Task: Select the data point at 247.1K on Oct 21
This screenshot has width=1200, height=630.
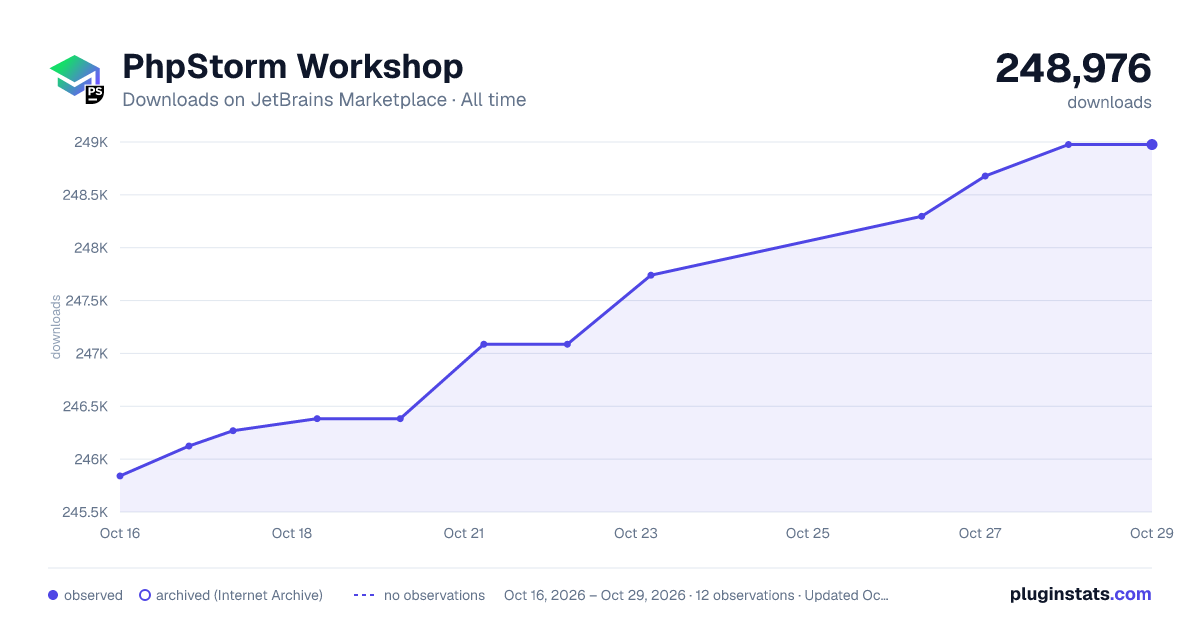Action: 484,344
